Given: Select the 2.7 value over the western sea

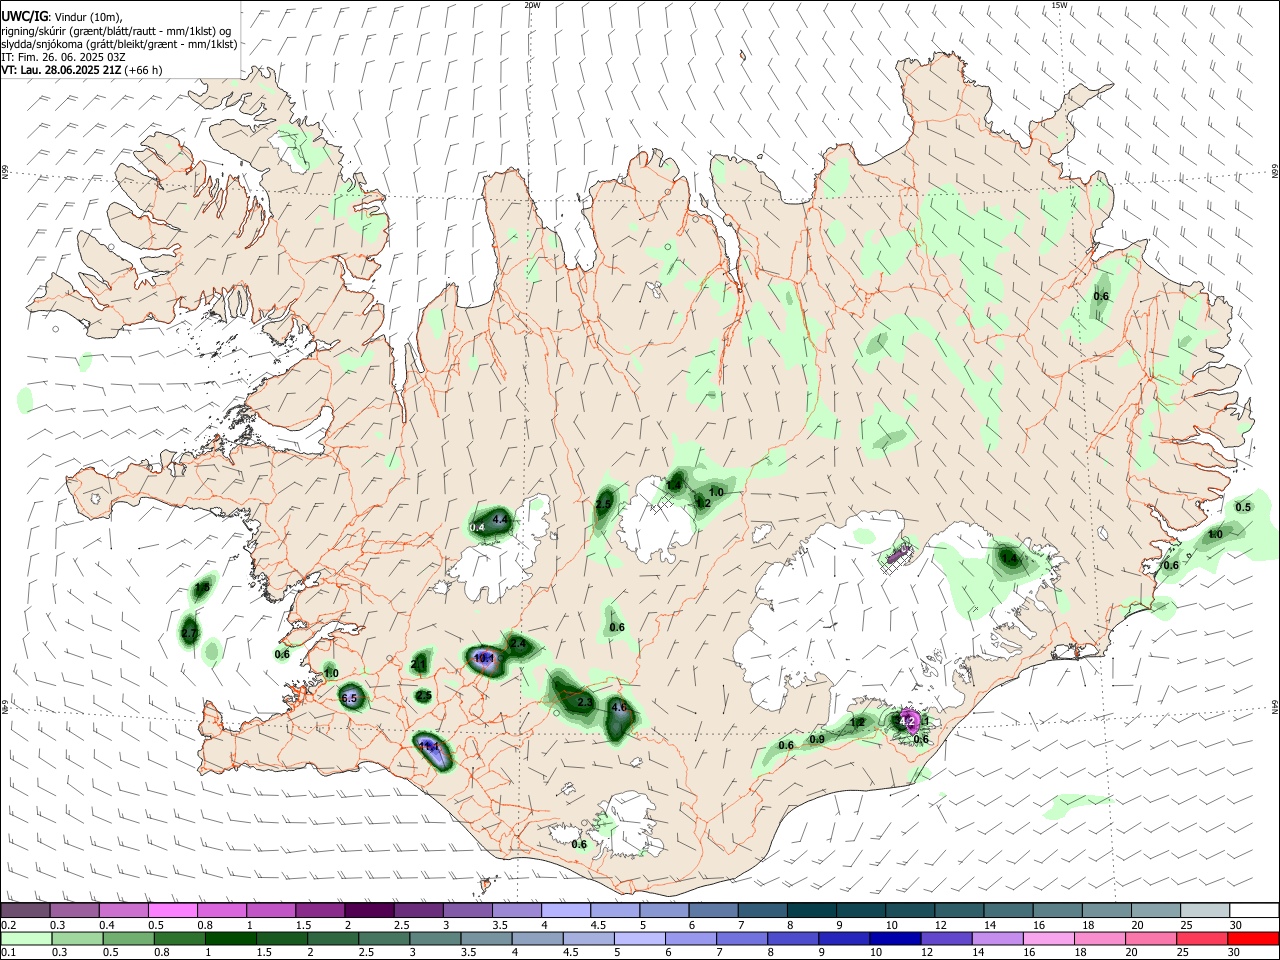Looking at the screenshot, I should (189, 634).
